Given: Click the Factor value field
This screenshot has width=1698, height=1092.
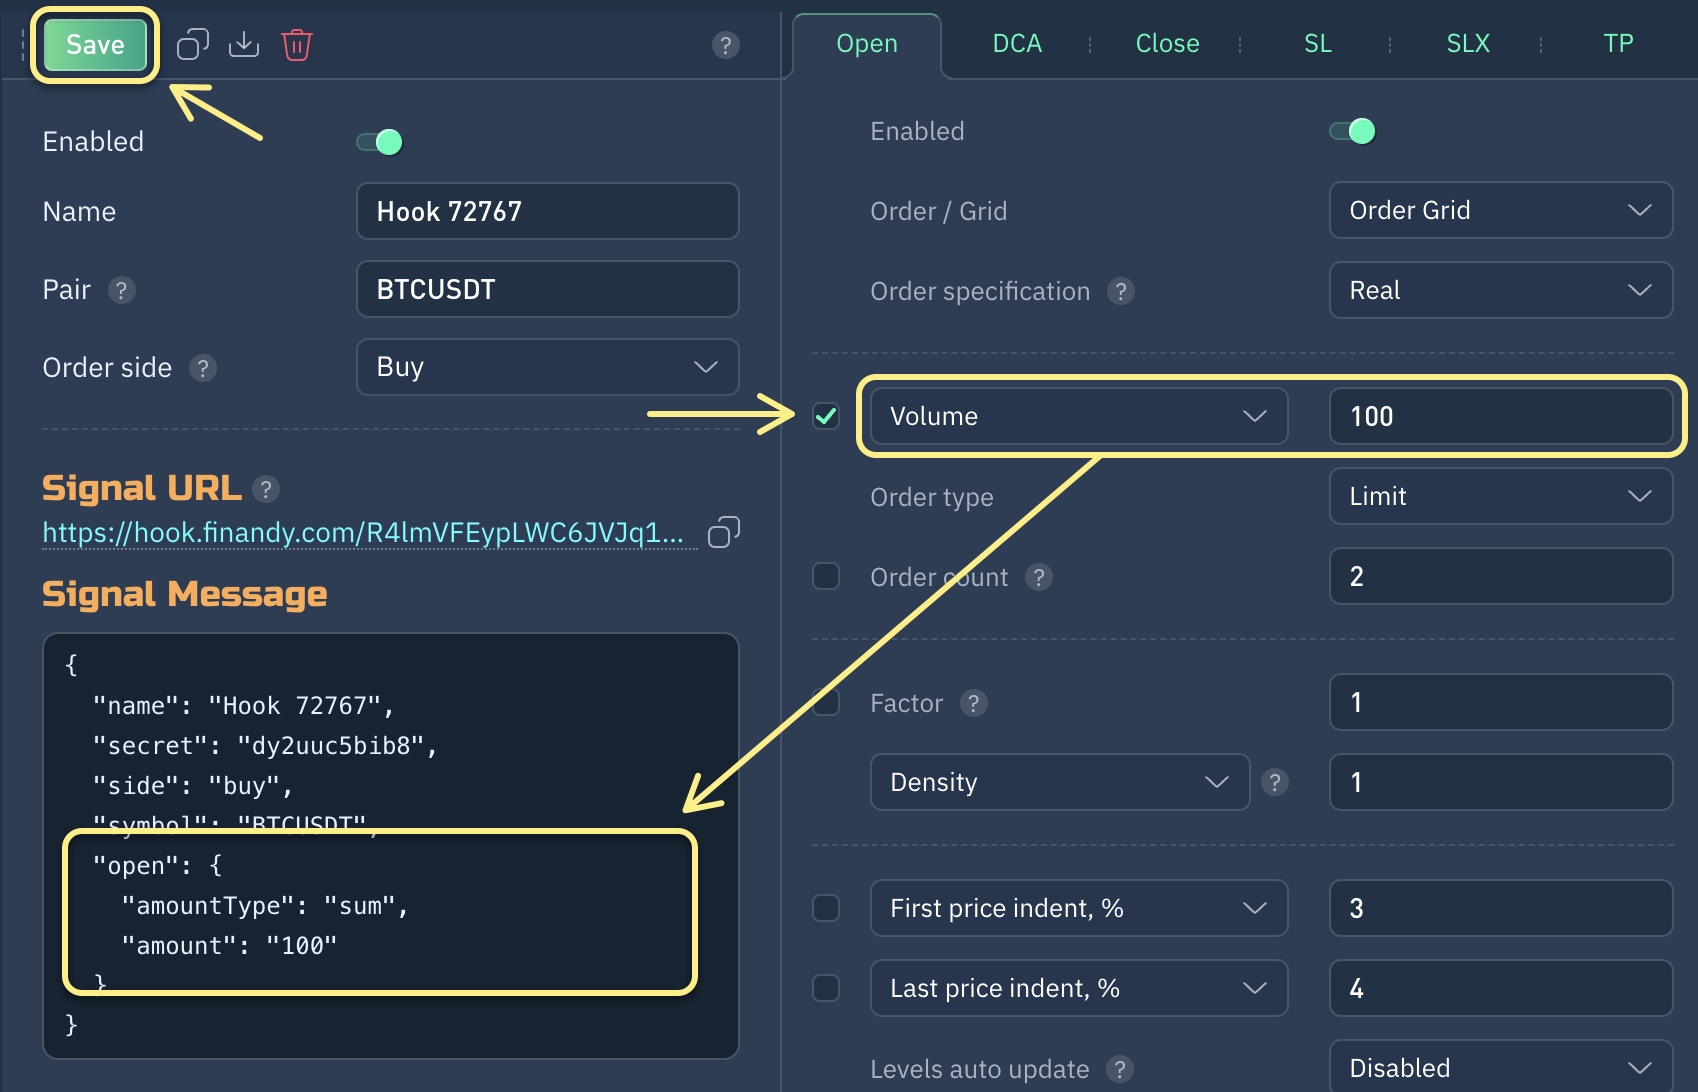Looking at the screenshot, I should (x=1500, y=702).
